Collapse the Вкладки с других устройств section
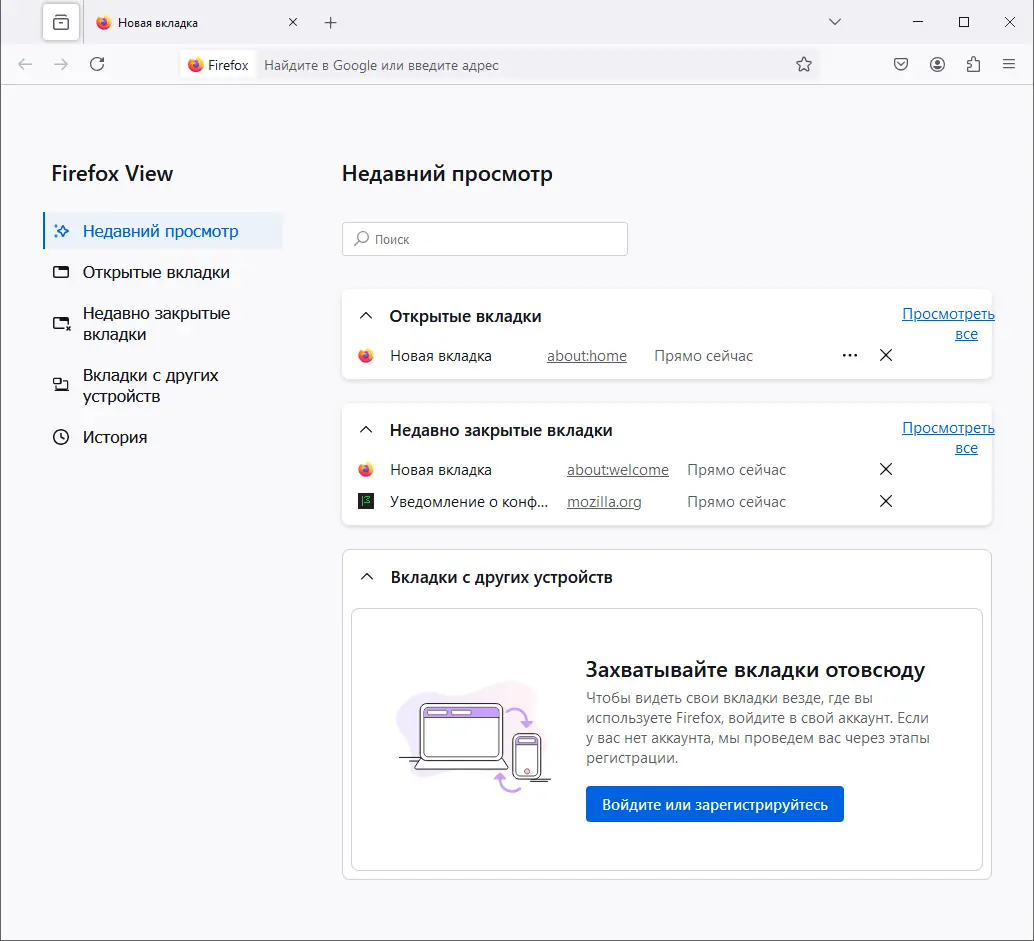 [x=367, y=578]
